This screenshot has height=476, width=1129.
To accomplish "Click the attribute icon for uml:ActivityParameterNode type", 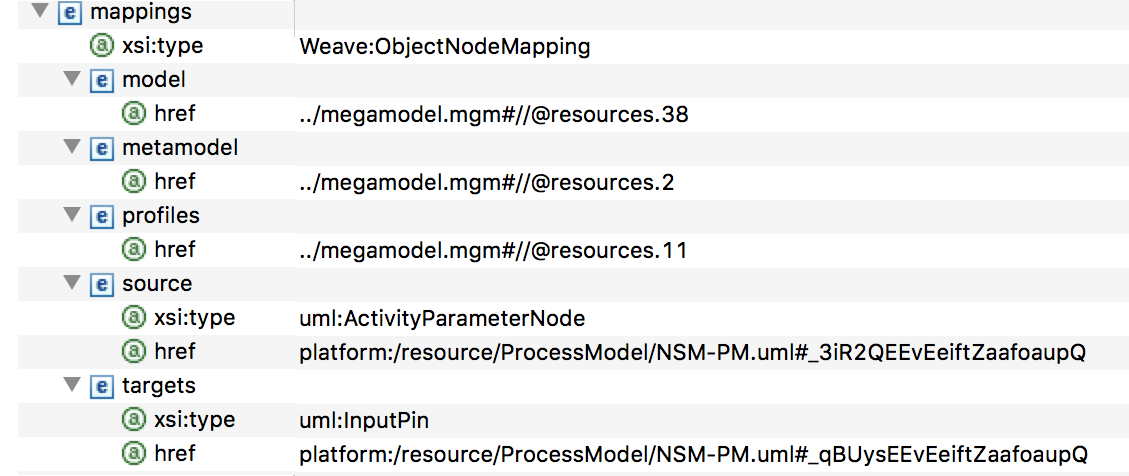I will [131, 318].
